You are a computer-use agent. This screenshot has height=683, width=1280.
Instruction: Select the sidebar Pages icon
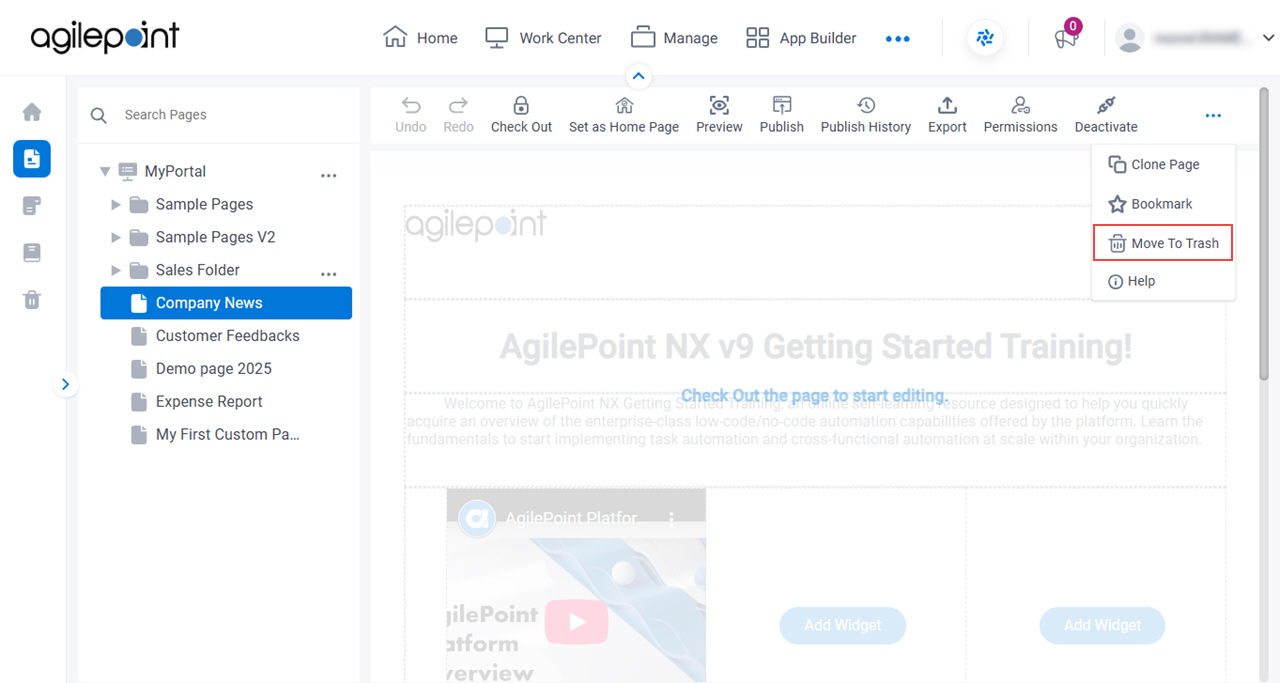point(32,159)
